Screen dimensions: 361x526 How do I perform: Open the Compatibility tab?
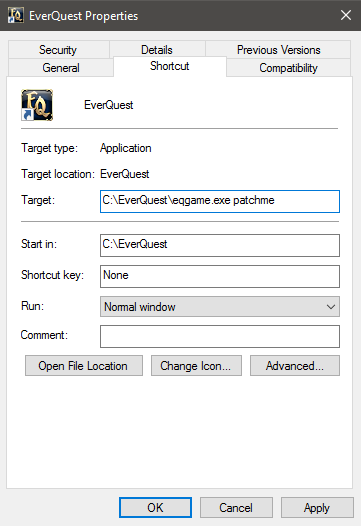pyautogui.click(x=289, y=68)
